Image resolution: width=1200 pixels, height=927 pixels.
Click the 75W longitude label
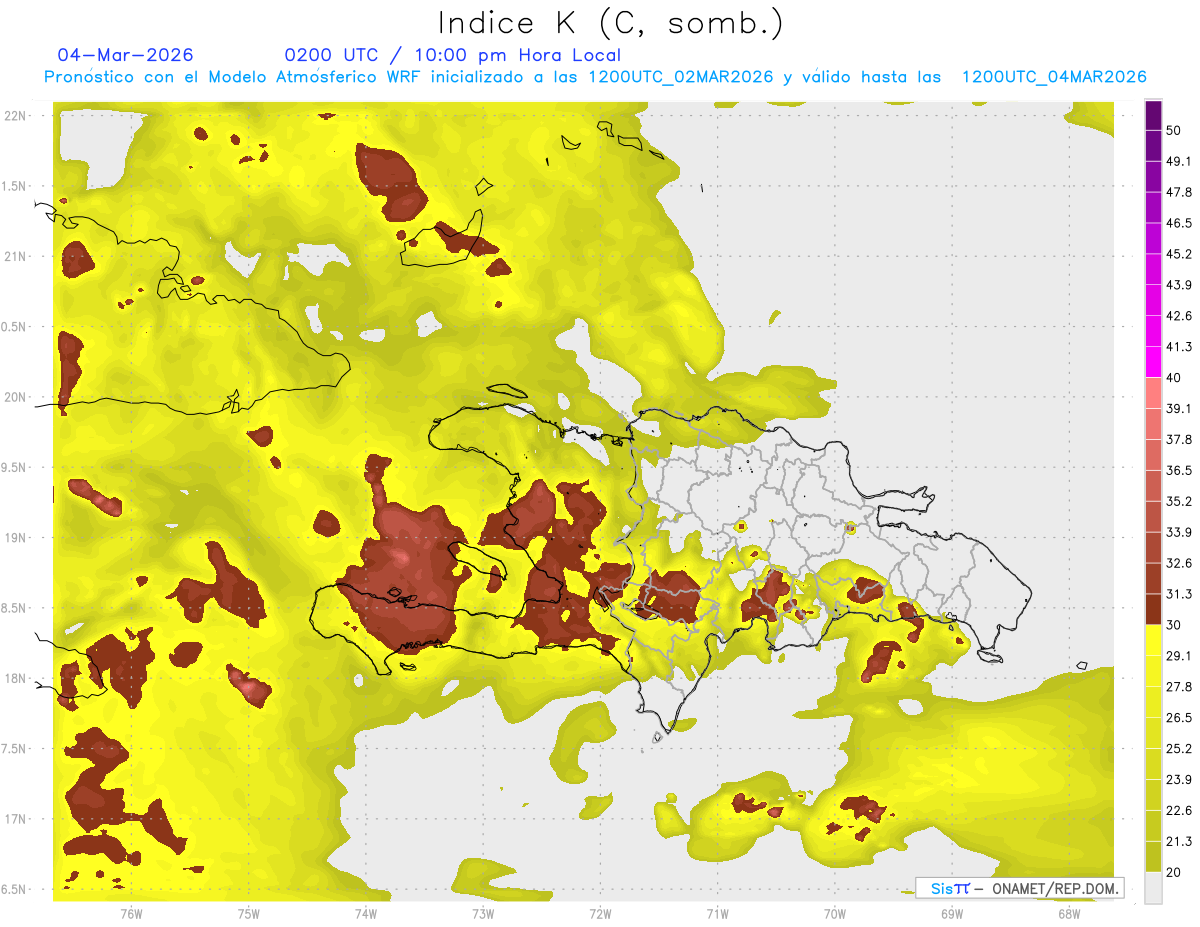point(248,913)
